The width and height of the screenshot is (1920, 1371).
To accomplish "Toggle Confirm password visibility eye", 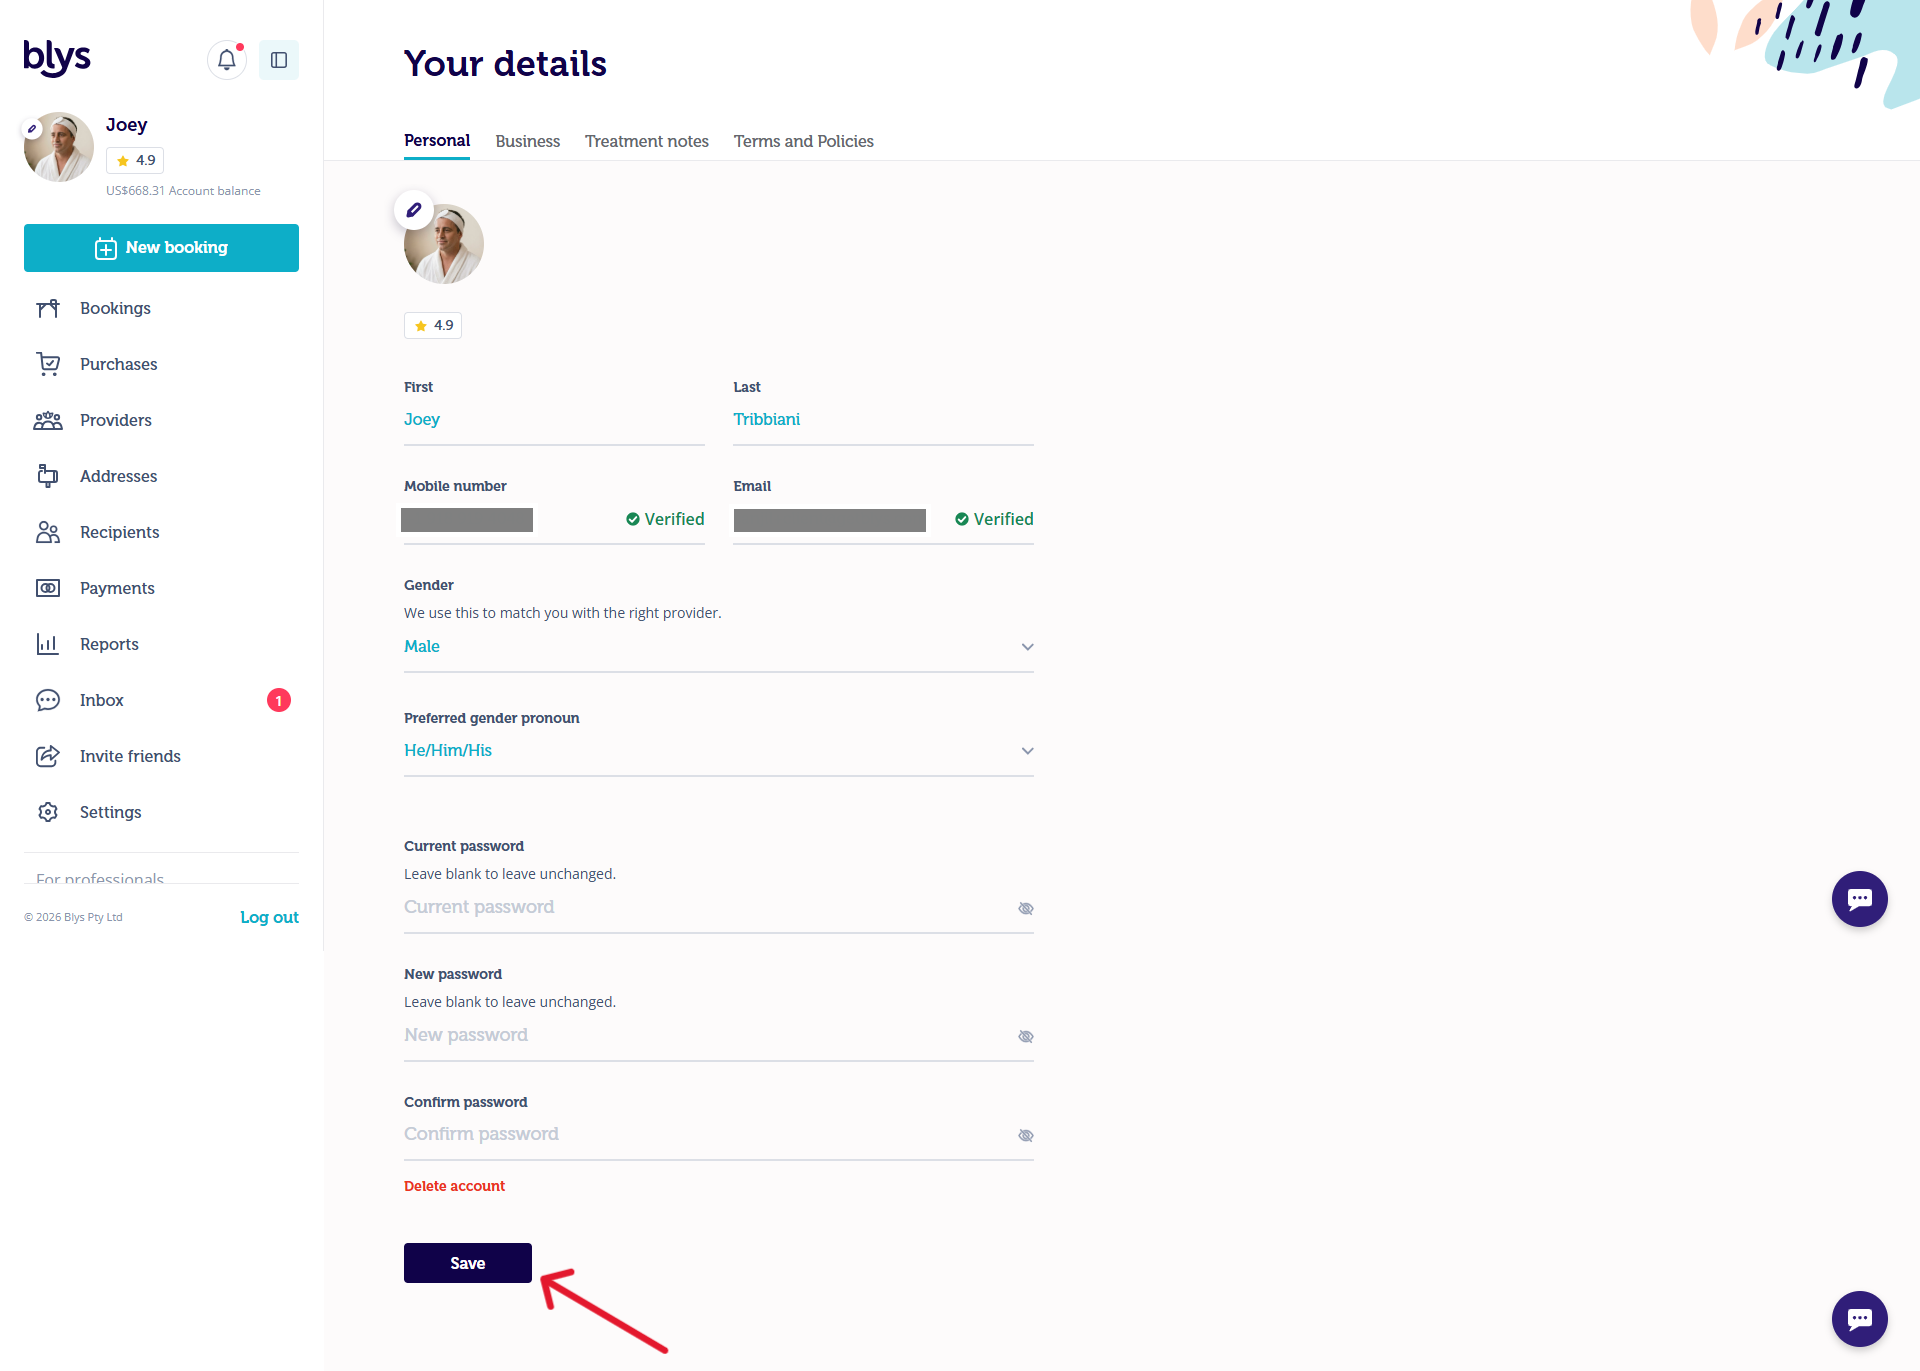I will tap(1026, 1136).
